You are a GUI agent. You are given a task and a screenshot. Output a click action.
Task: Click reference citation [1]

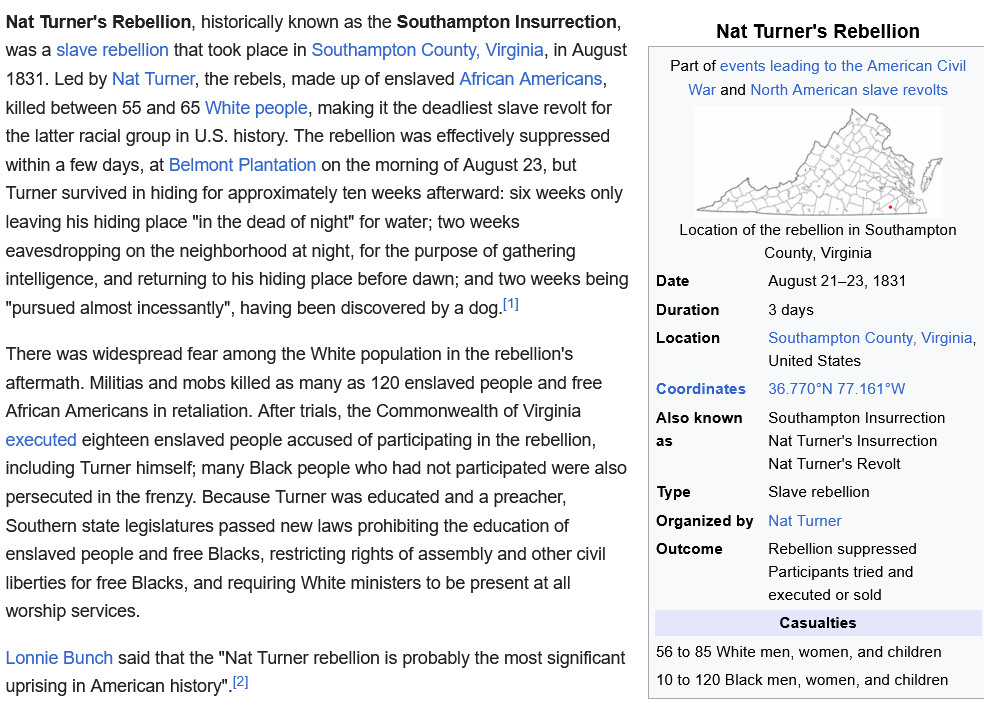(511, 302)
